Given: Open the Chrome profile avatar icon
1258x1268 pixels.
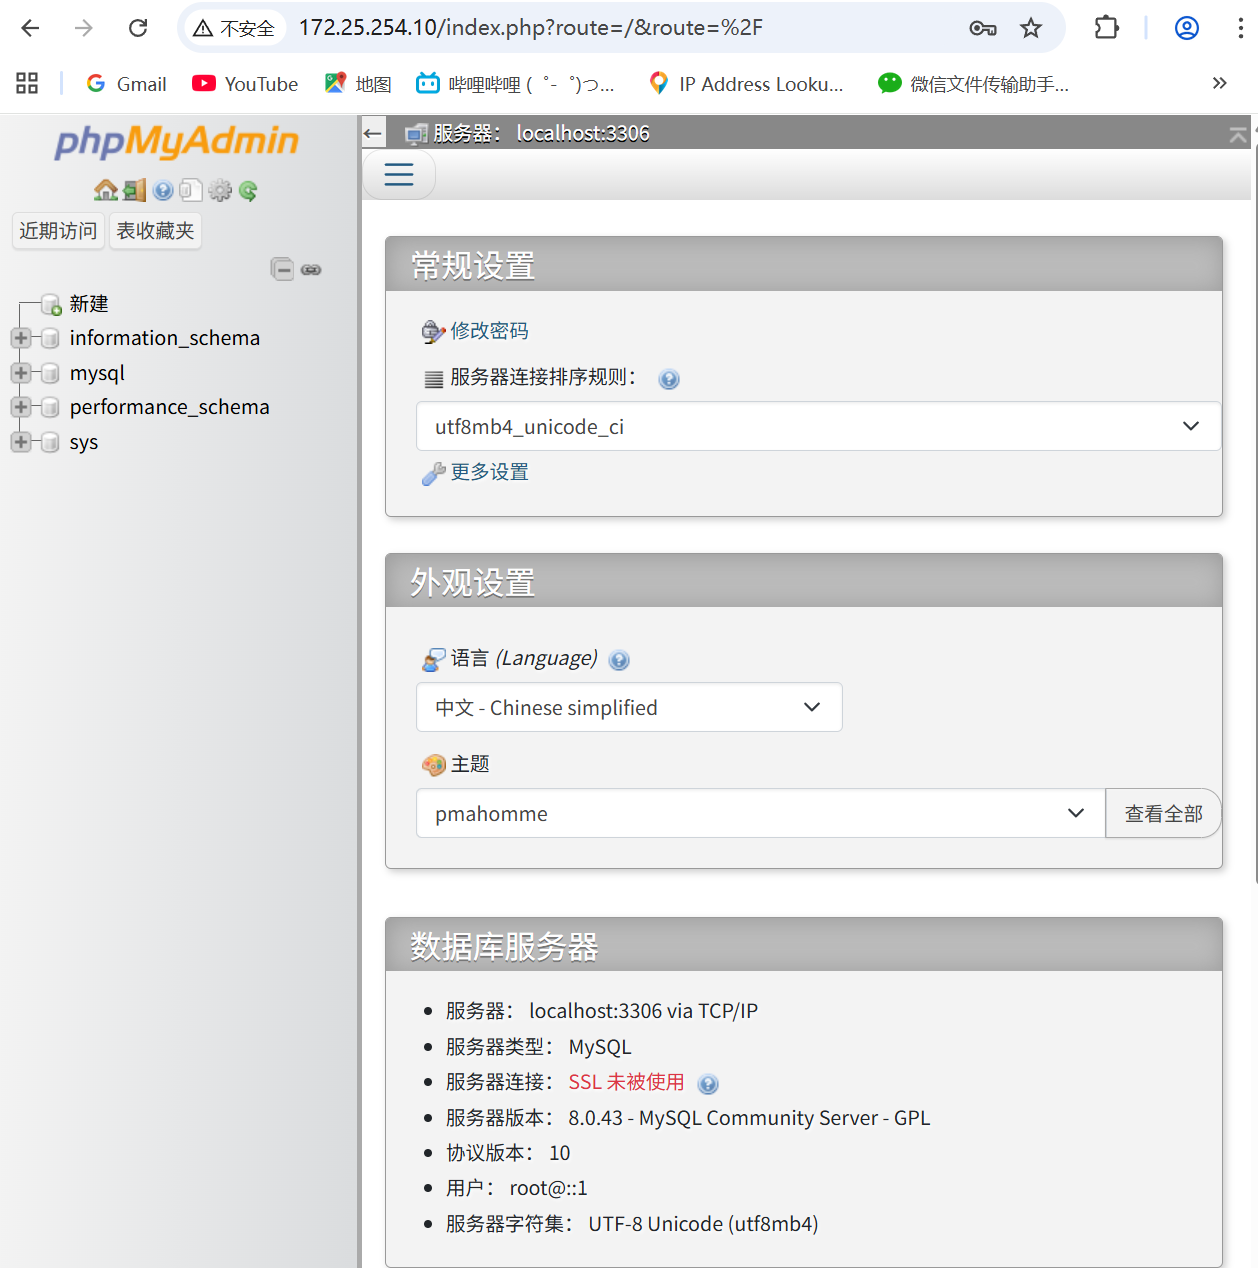Looking at the screenshot, I should 1187,28.
